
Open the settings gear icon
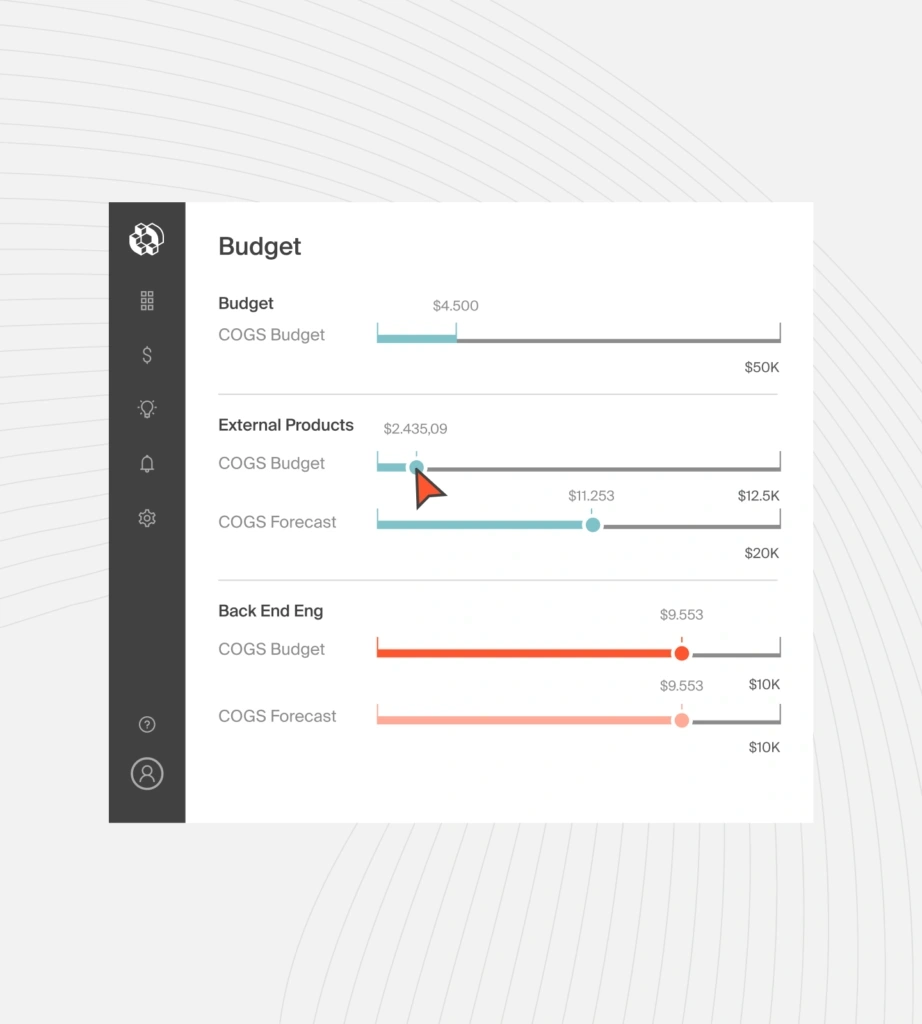147,518
